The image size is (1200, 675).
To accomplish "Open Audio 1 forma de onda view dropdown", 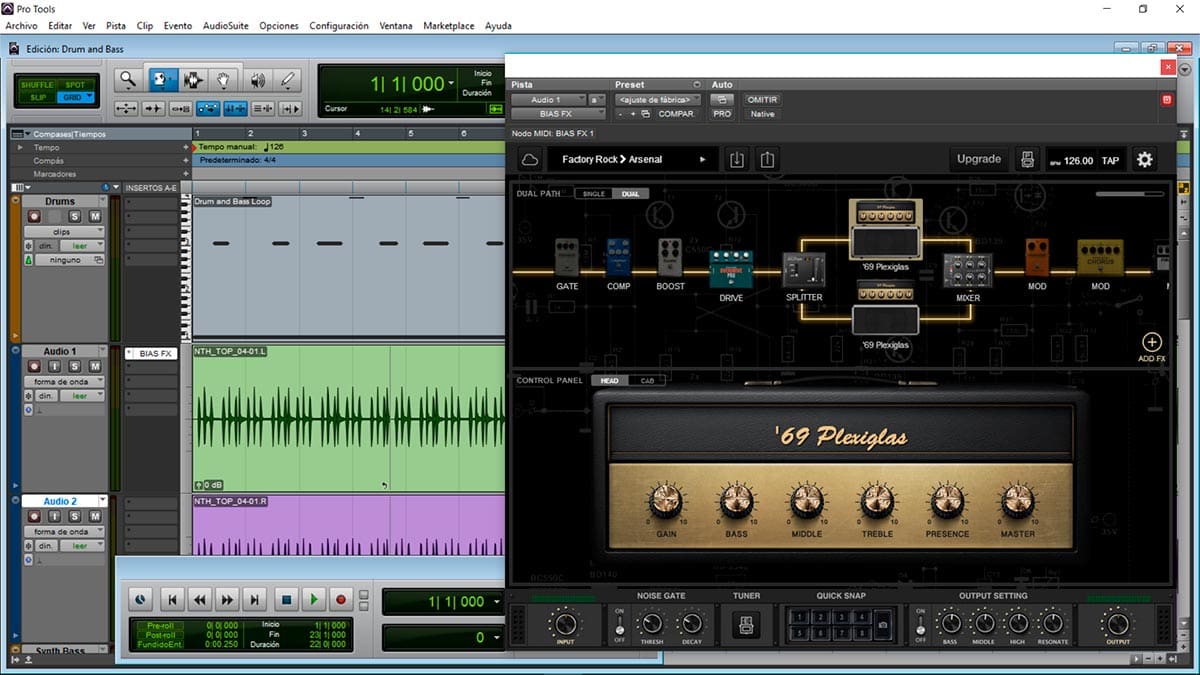I will [x=64, y=381].
